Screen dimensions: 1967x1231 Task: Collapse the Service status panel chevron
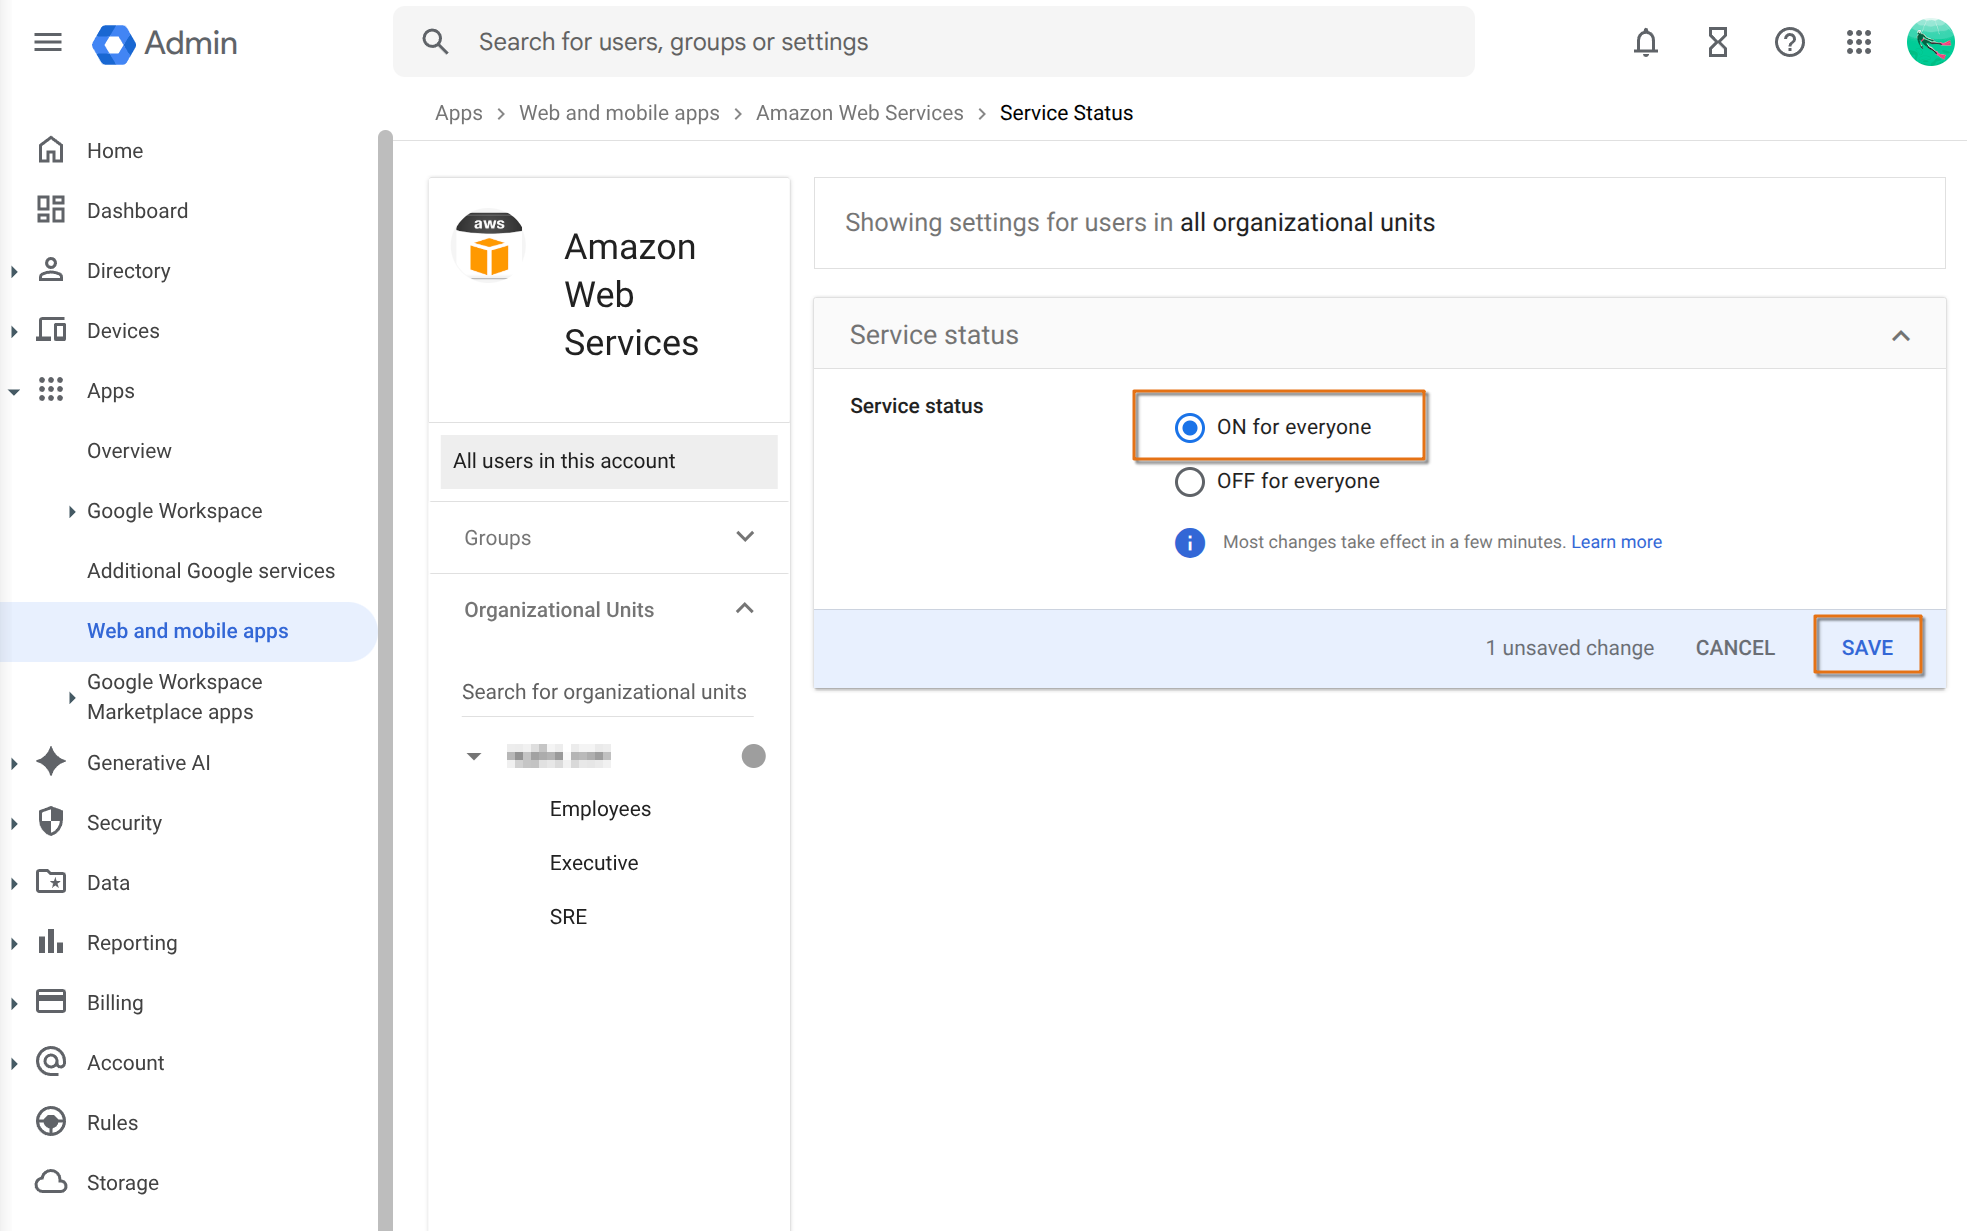point(1900,335)
